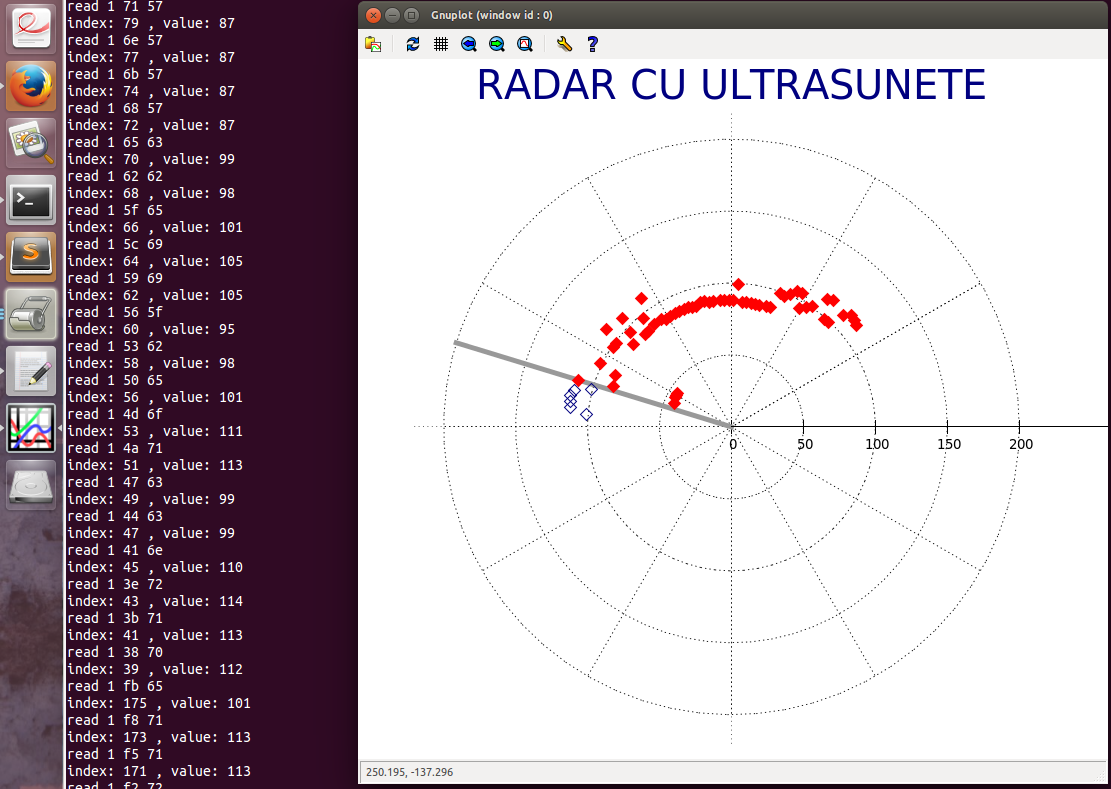Click terminal line 'index: 171 , value: 113'

[x=159, y=771]
